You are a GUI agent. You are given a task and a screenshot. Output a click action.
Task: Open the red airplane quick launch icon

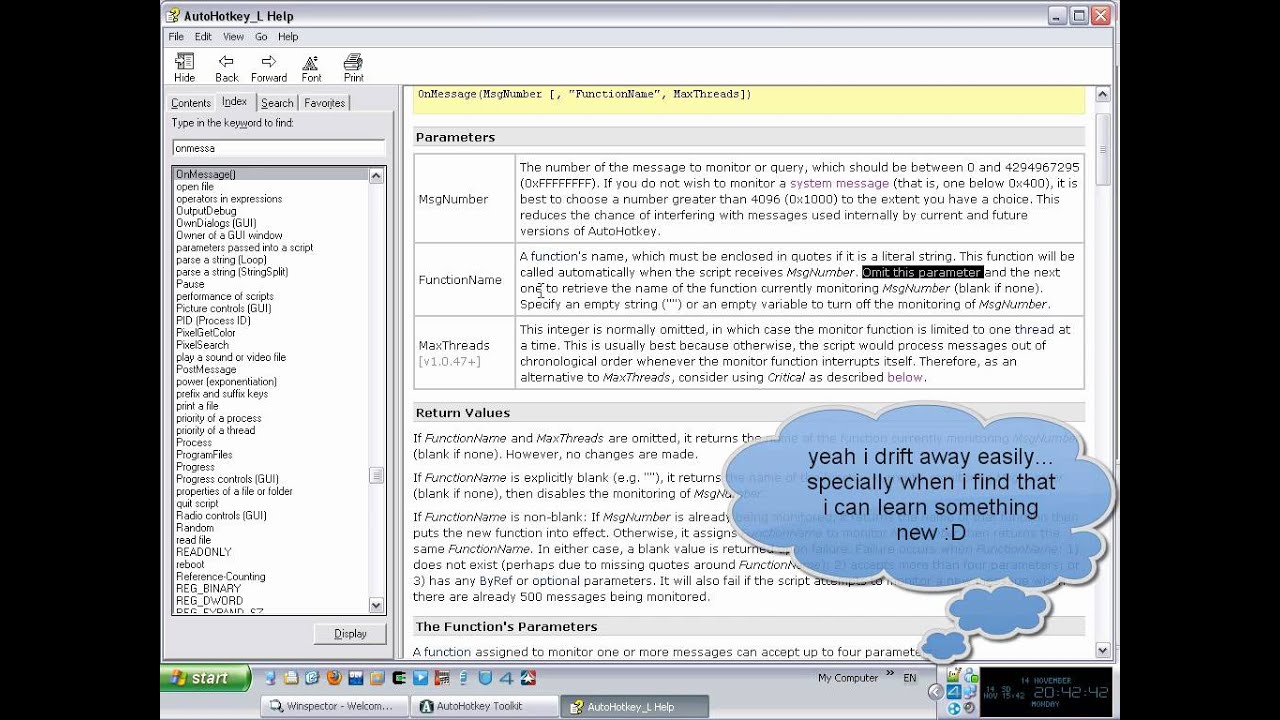pyautogui.click(x=528, y=677)
